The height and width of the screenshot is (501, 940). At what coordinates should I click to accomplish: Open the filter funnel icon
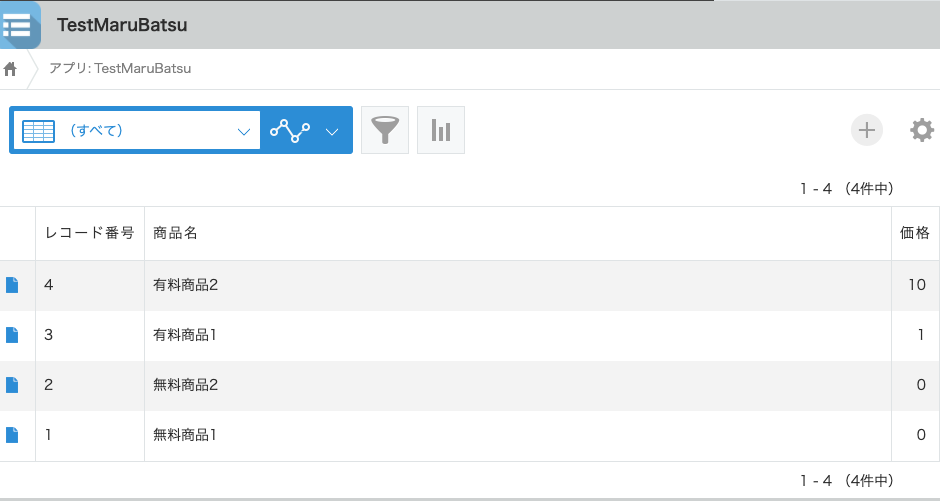[385, 130]
